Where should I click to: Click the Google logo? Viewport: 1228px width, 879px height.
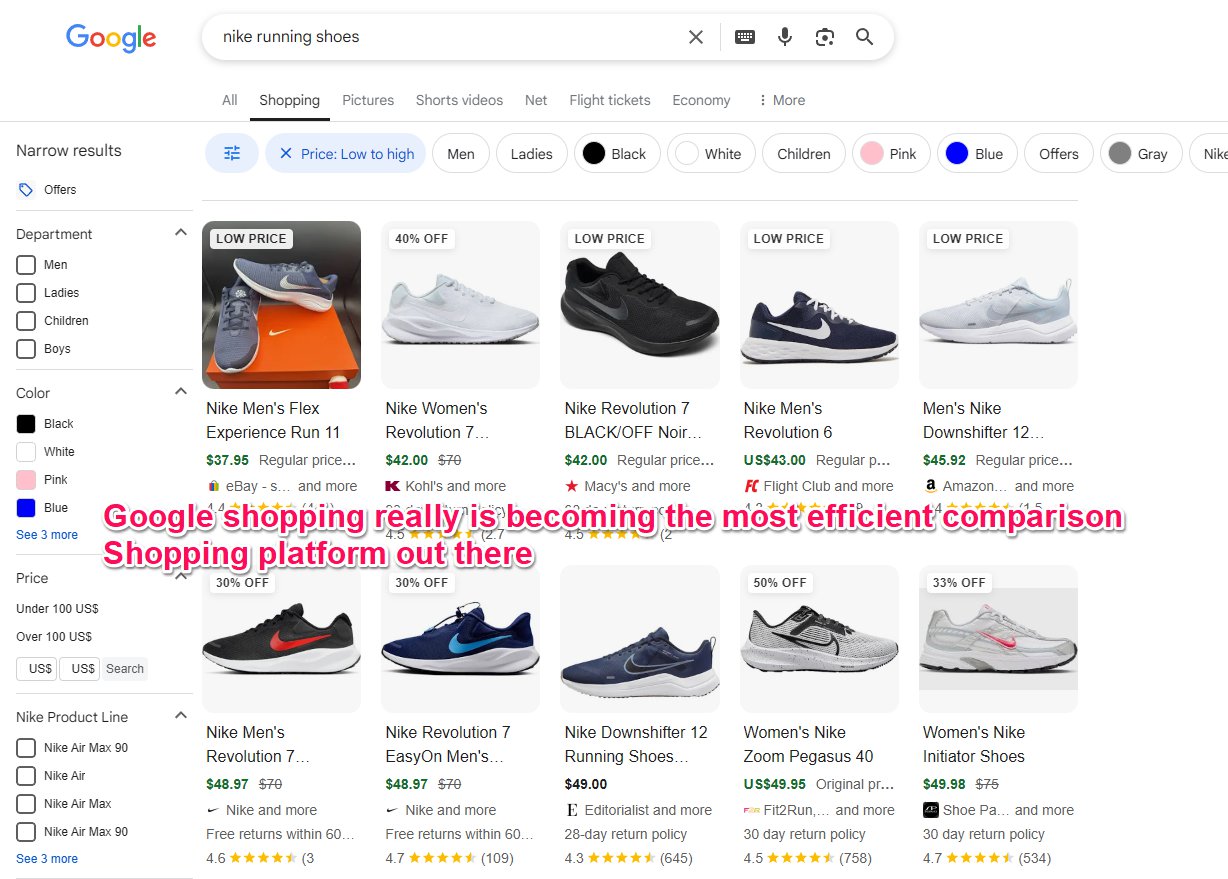[111, 38]
